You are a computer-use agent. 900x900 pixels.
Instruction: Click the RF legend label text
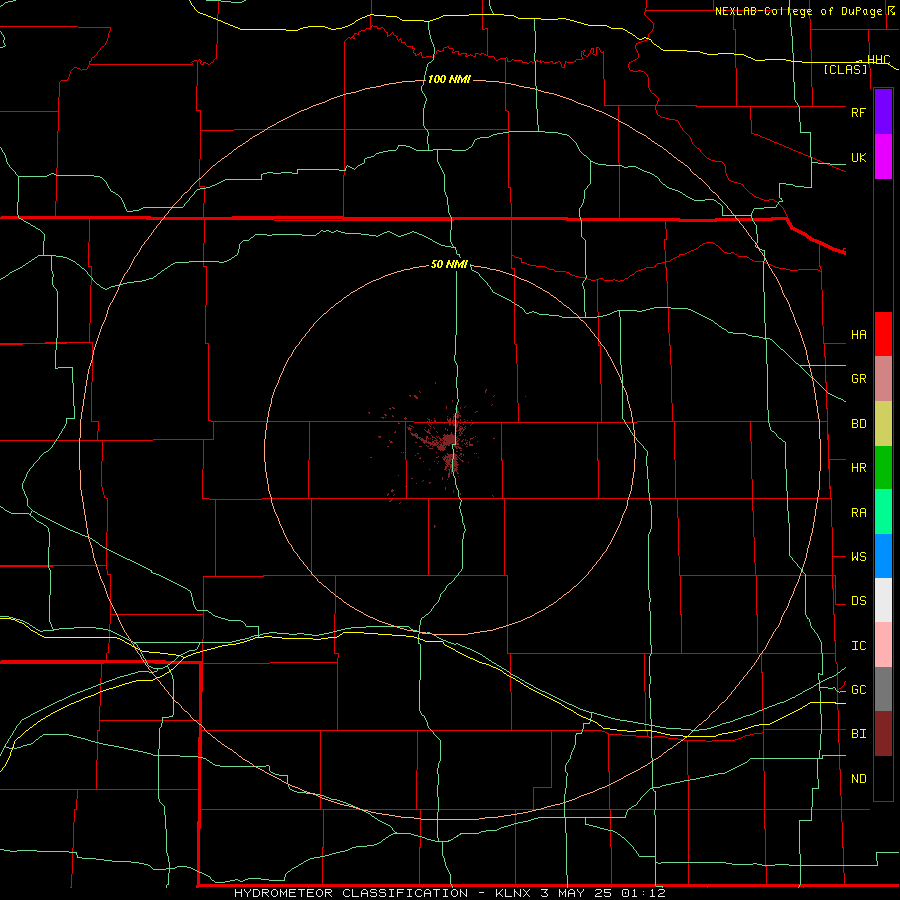858,112
